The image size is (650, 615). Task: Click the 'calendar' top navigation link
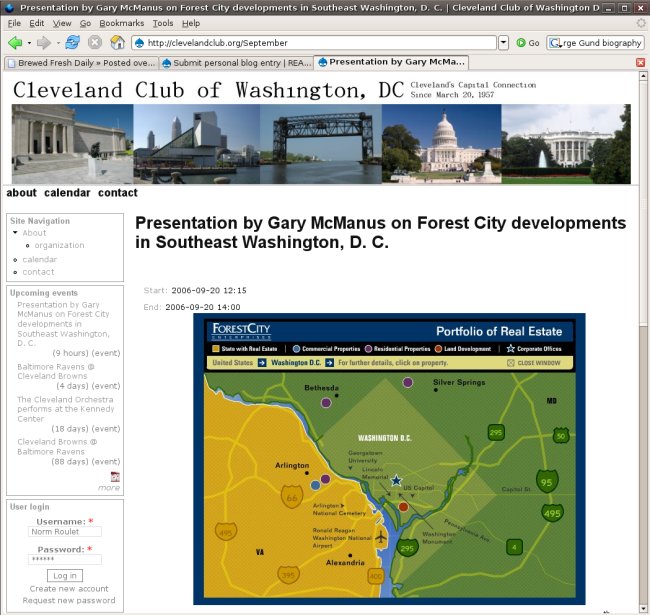pyautogui.click(x=67, y=193)
